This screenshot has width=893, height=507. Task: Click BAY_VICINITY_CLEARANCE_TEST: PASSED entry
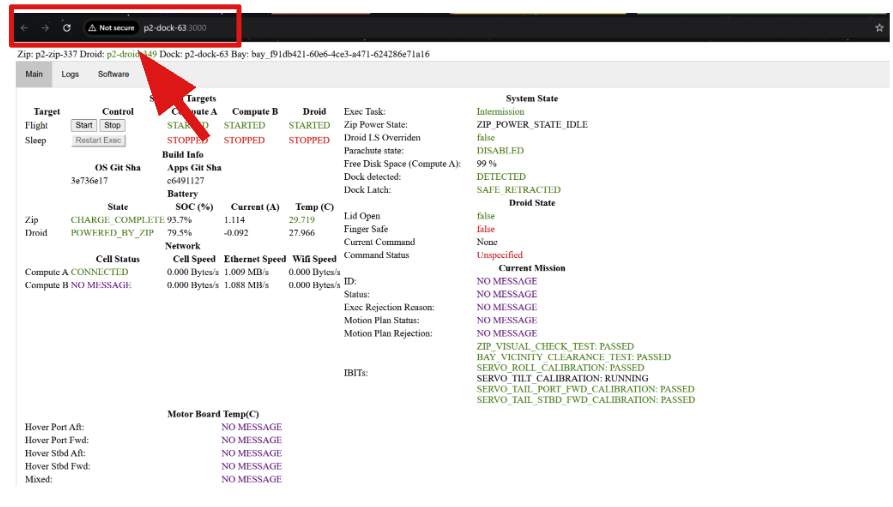pyautogui.click(x=574, y=357)
